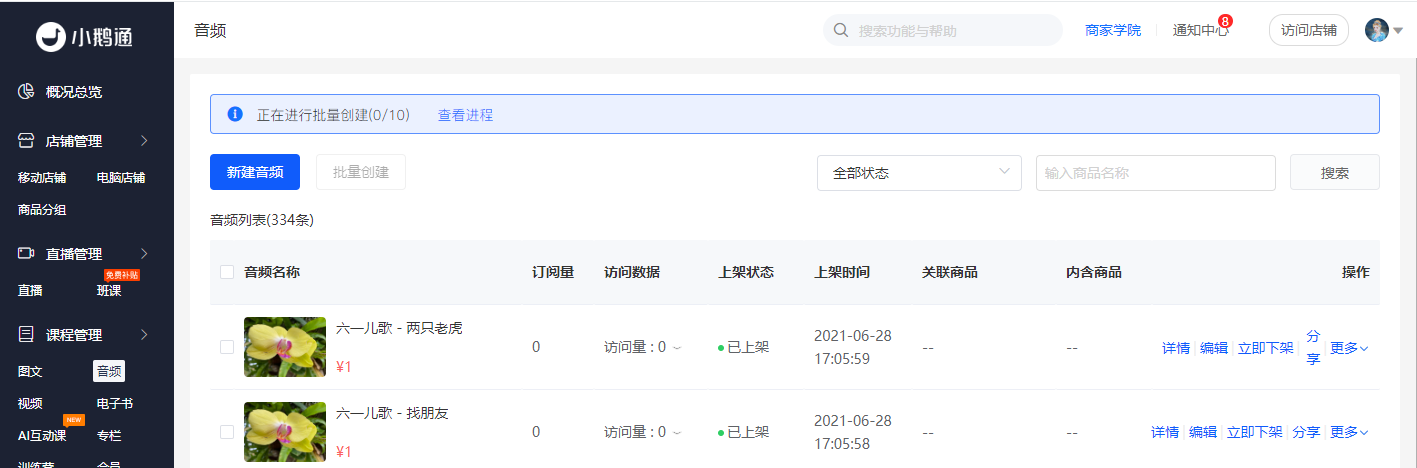Click the search magnifier icon in top bar
The height and width of the screenshot is (468, 1417).
[841, 30]
